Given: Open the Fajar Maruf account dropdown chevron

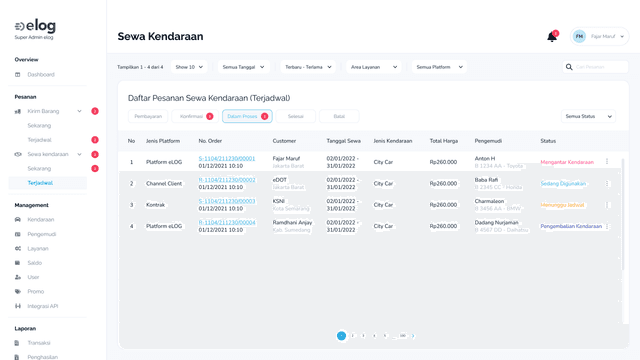Looking at the screenshot, I should click(x=622, y=37).
